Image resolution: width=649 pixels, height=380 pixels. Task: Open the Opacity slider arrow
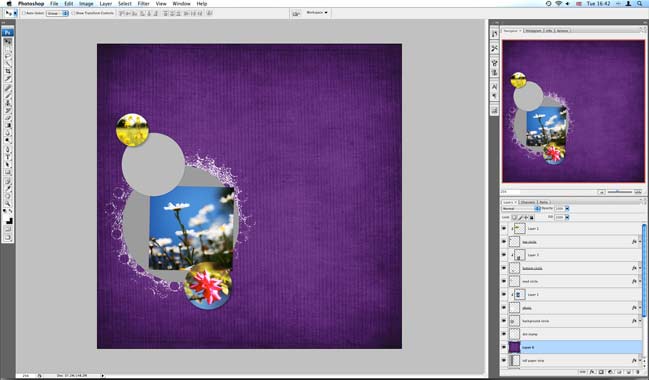pos(567,209)
